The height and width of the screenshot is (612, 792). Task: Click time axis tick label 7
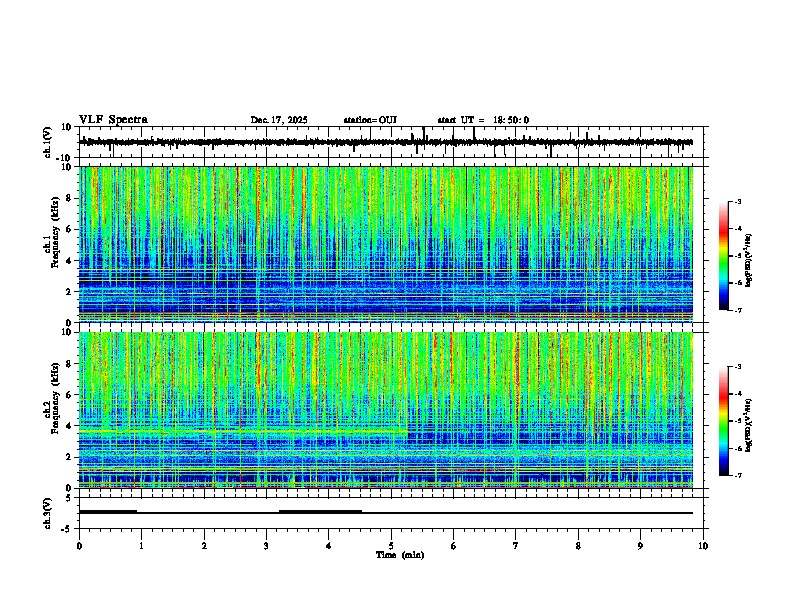(516, 546)
